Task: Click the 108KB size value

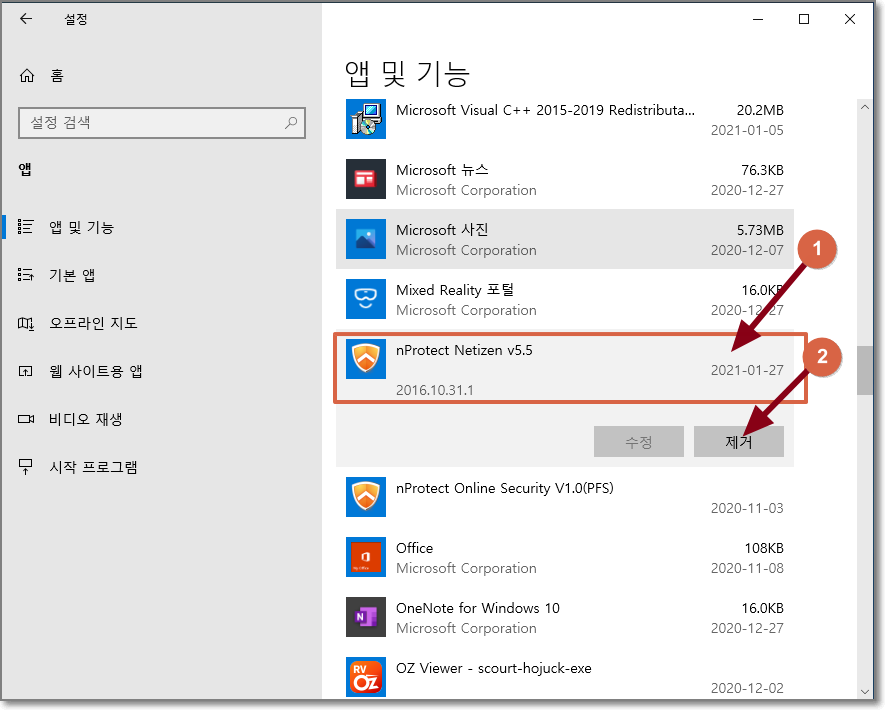Action: coord(764,548)
